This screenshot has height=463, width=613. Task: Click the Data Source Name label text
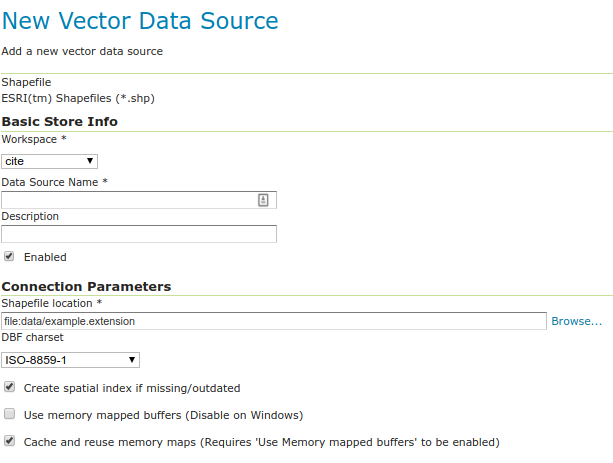[x=54, y=181]
